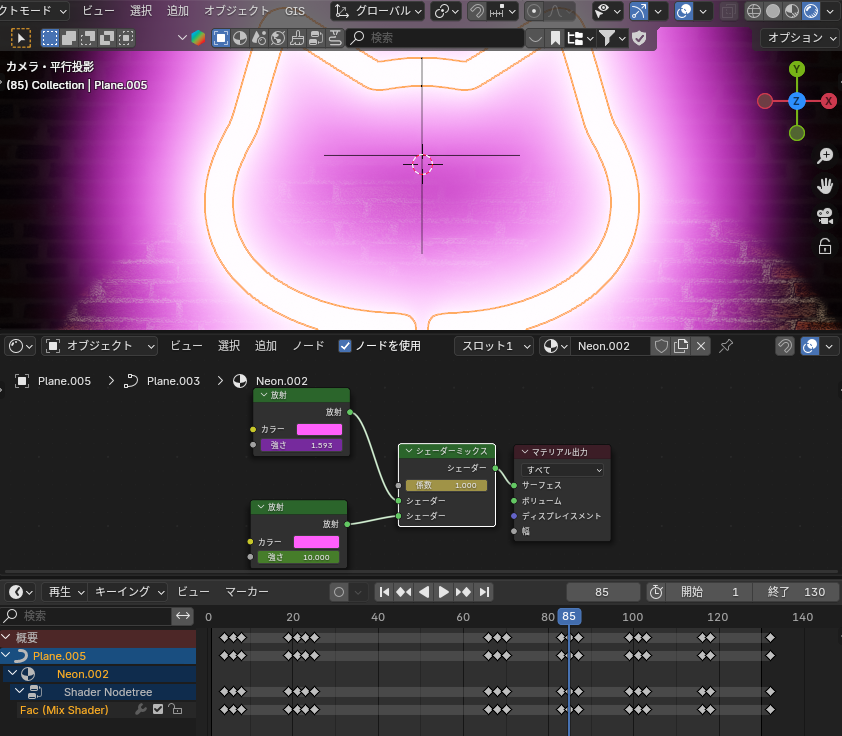Toggle the Fac (Mix Shader) channel lock
This screenshot has height=736, width=842.
point(175,710)
